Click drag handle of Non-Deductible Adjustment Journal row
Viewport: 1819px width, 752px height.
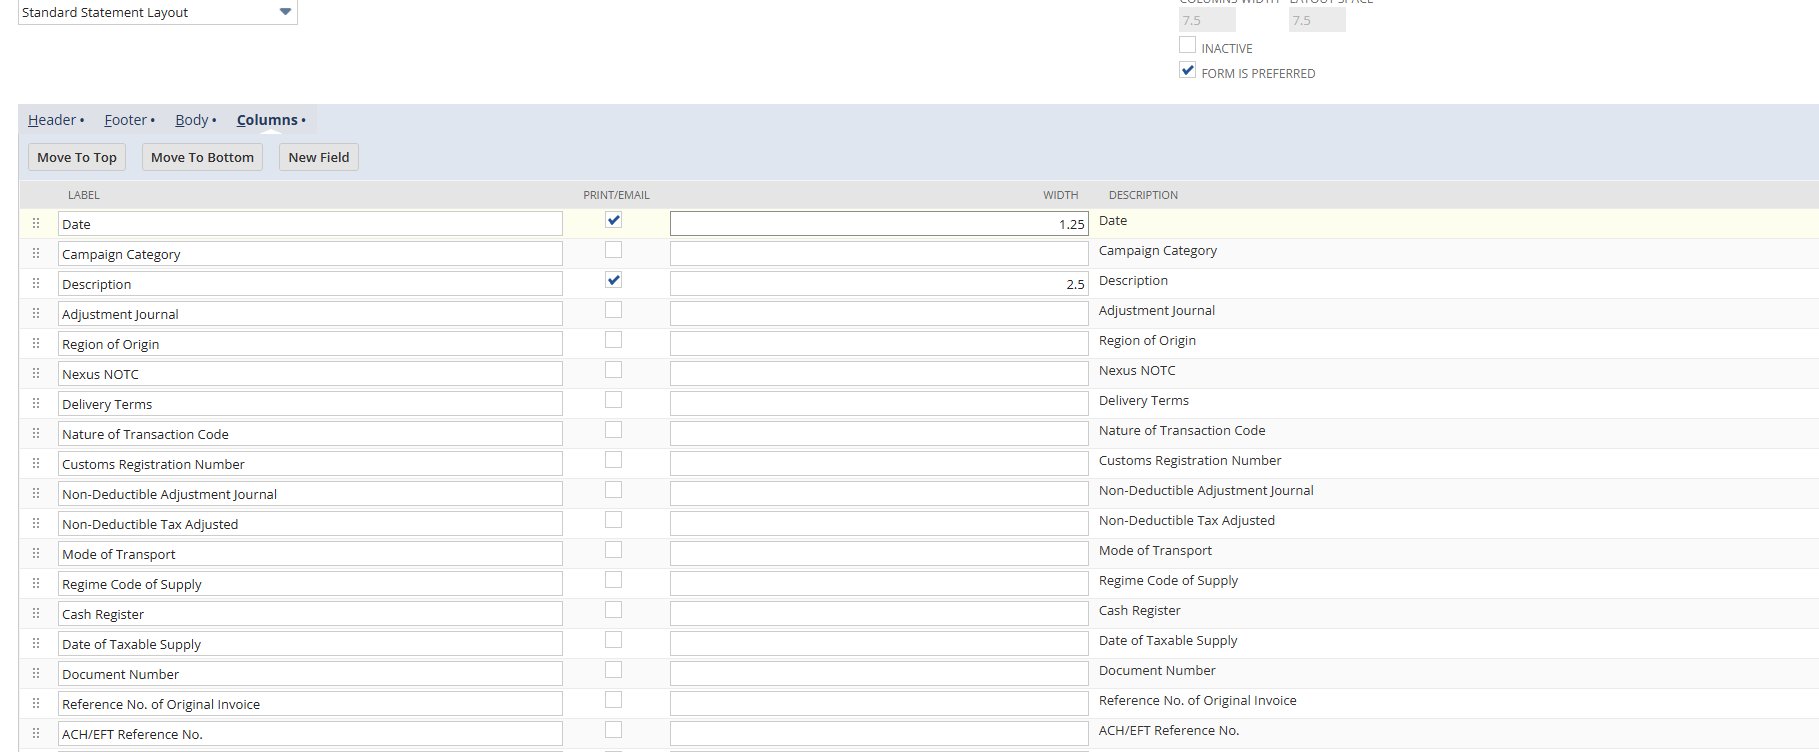(36, 493)
